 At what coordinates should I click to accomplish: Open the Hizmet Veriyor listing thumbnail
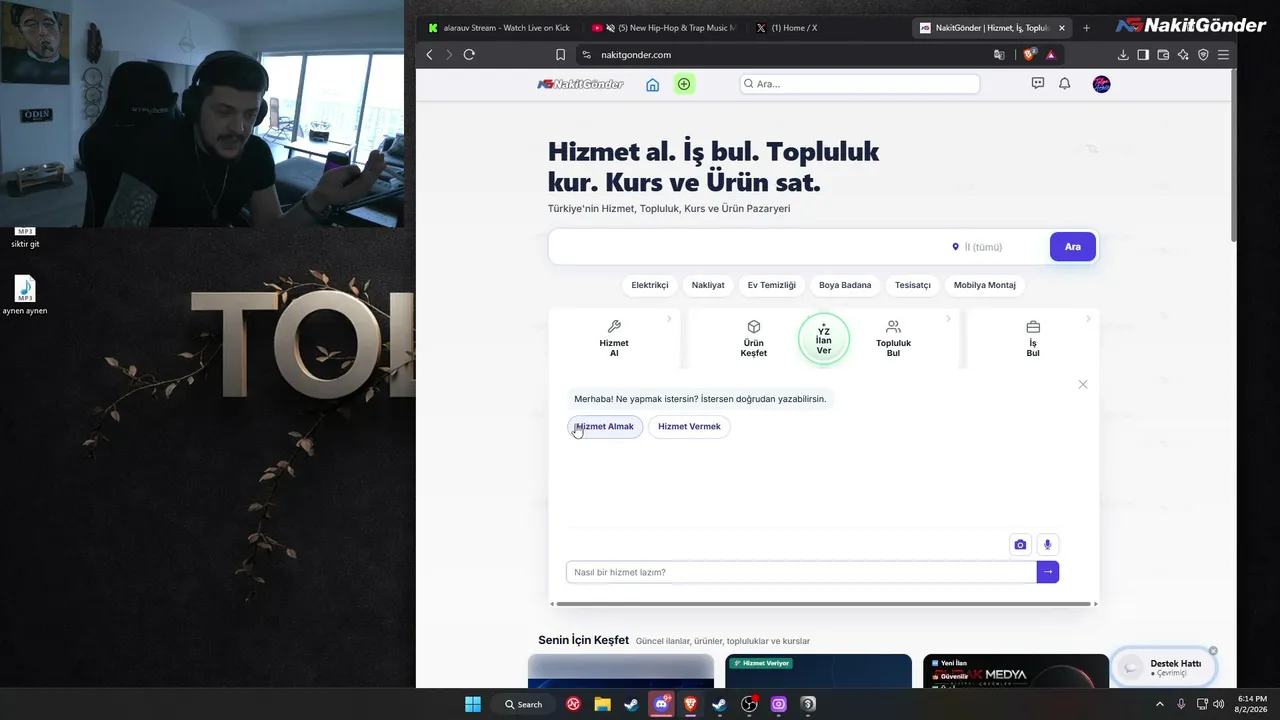pyautogui.click(x=819, y=671)
